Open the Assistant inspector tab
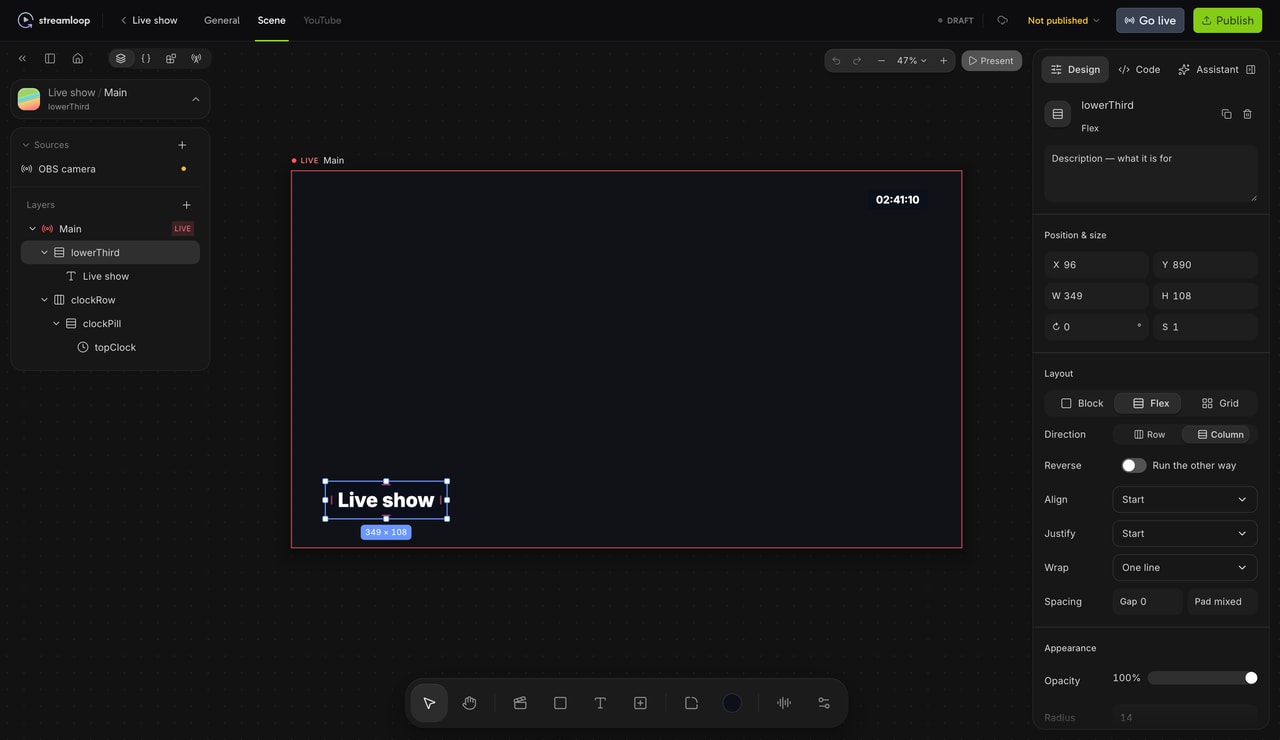 tap(1208, 69)
